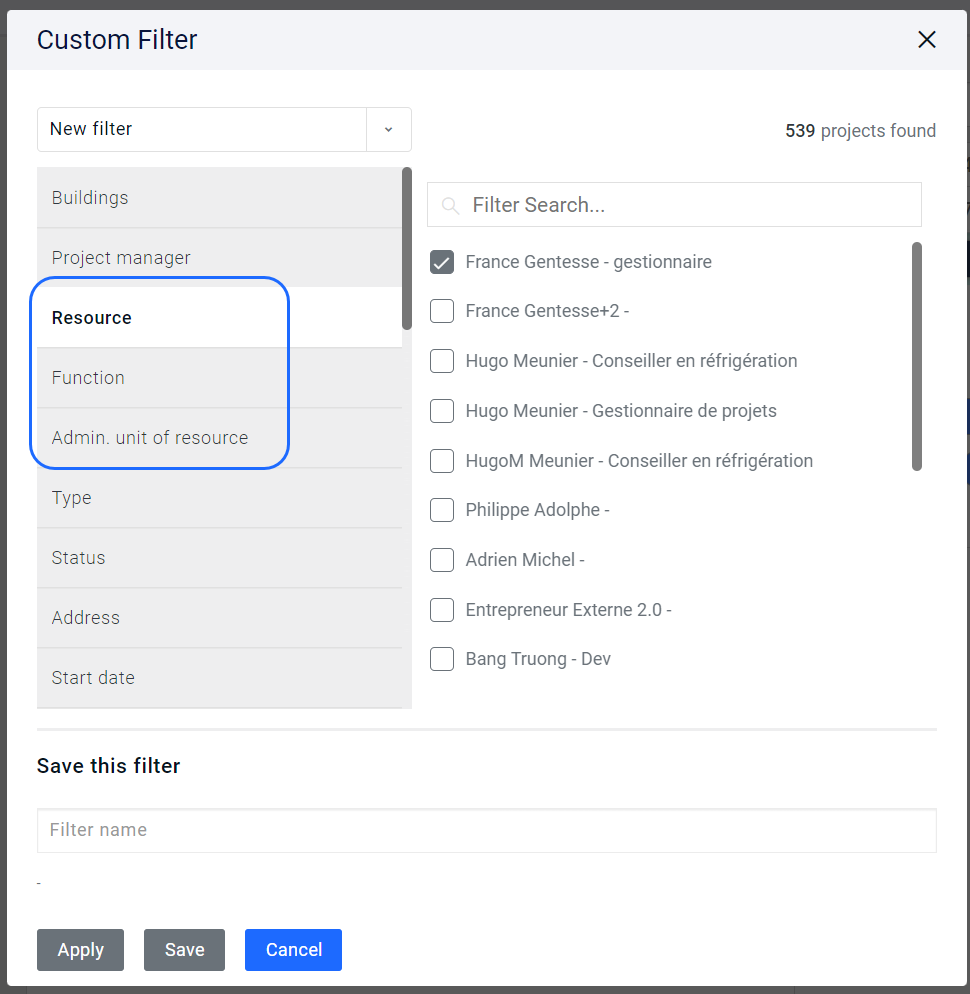Check Entrepreneur Externe 2.0
Image resolution: width=970 pixels, height=994 pixels.
(441, 610)
